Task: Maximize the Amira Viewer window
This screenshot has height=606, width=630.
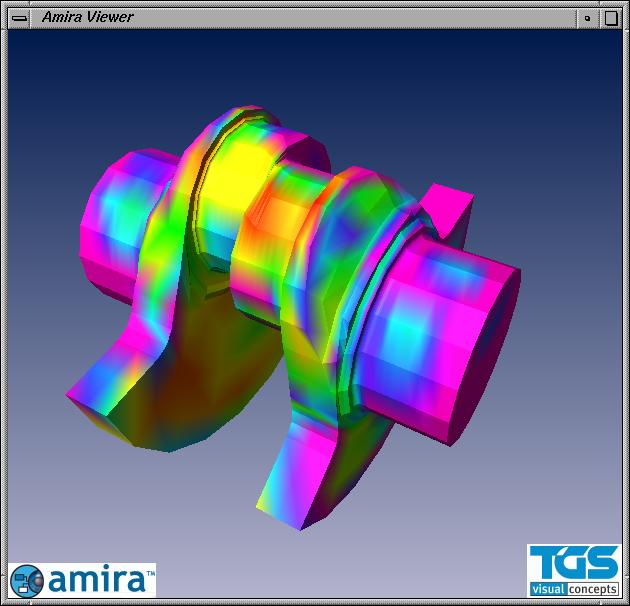Action: [610, 18]
